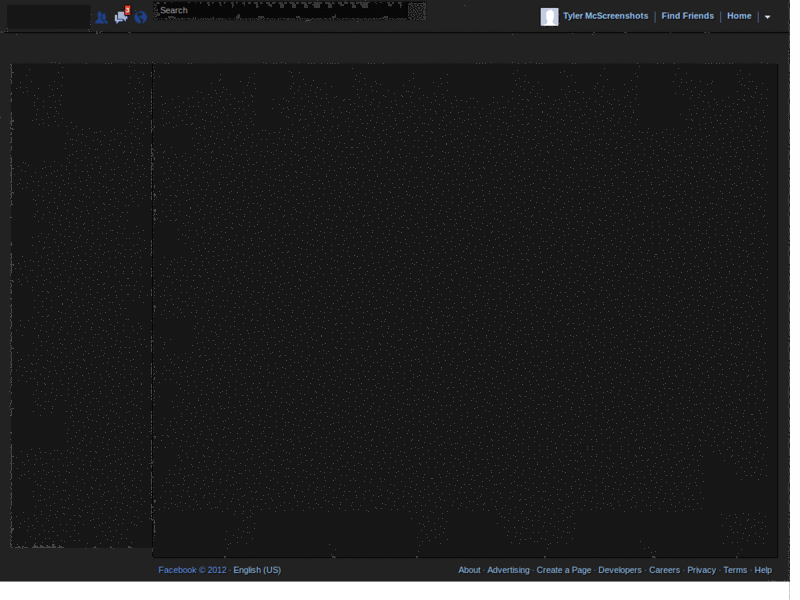Click the Facebook © 2012 footer link
The height and width of the screenshot is (600, 800).
(x=192, y=570)
